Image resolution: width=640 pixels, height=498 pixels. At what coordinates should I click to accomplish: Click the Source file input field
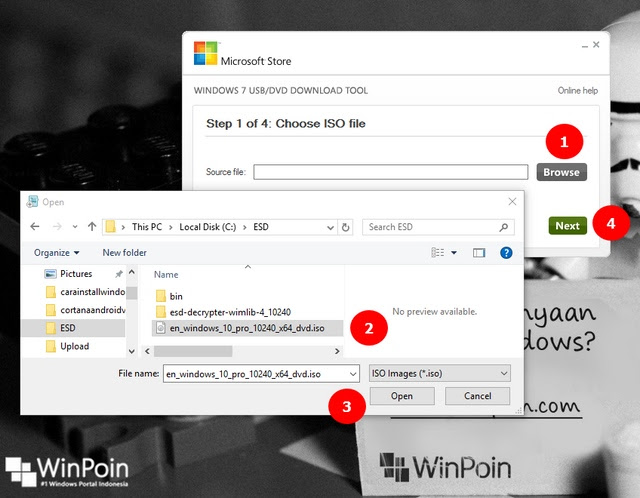(391, 172)
